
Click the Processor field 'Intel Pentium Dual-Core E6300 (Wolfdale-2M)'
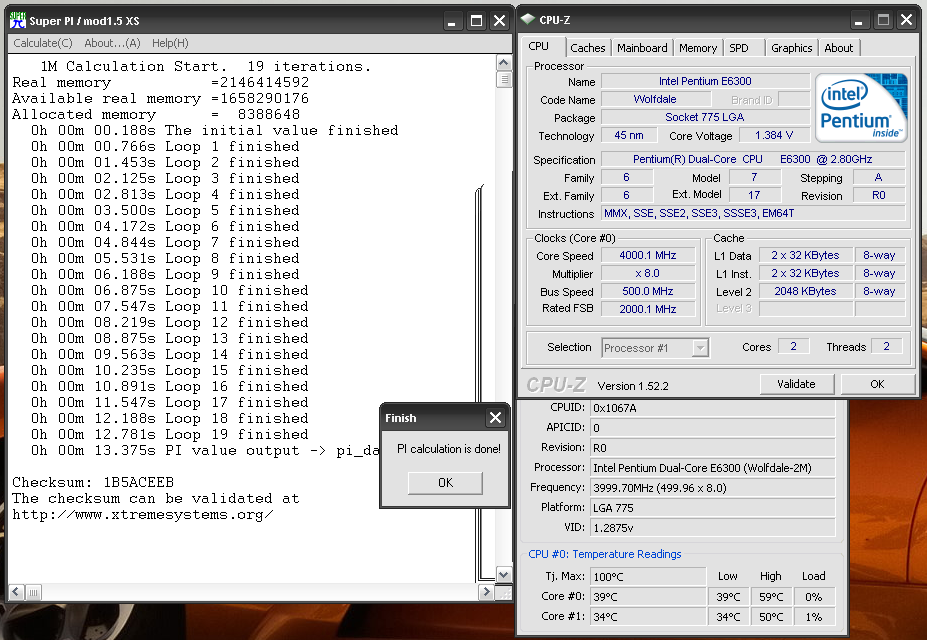(x=713, y=467)
